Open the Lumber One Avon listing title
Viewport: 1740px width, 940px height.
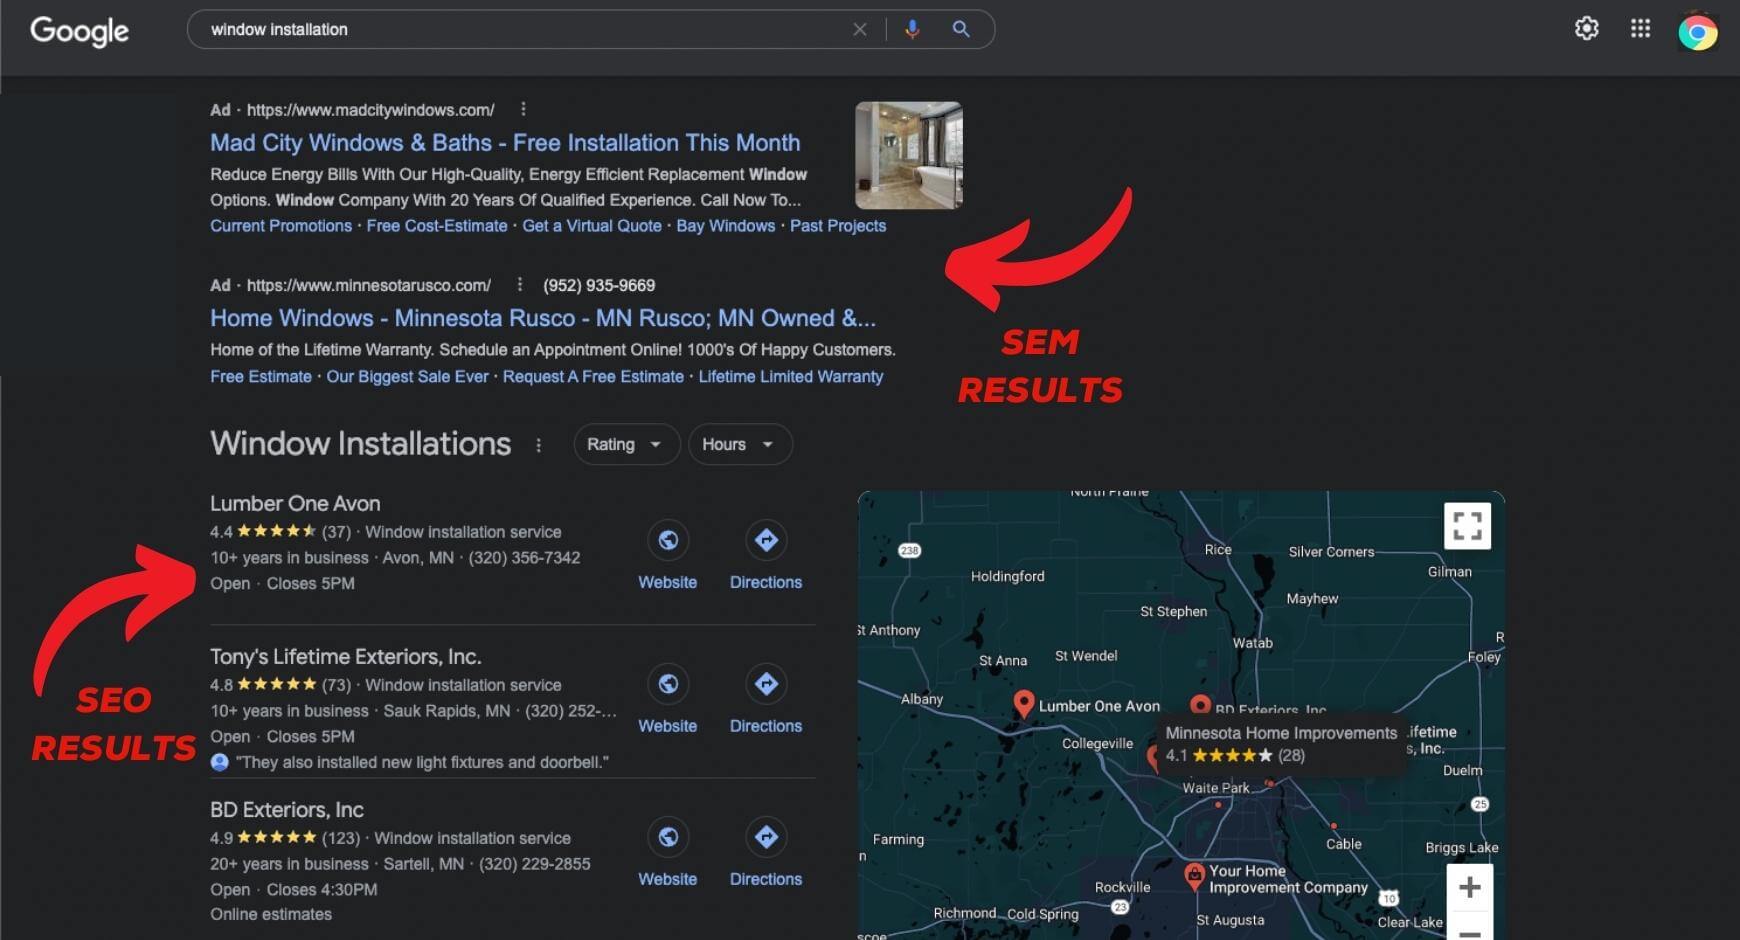coord(295,503)
